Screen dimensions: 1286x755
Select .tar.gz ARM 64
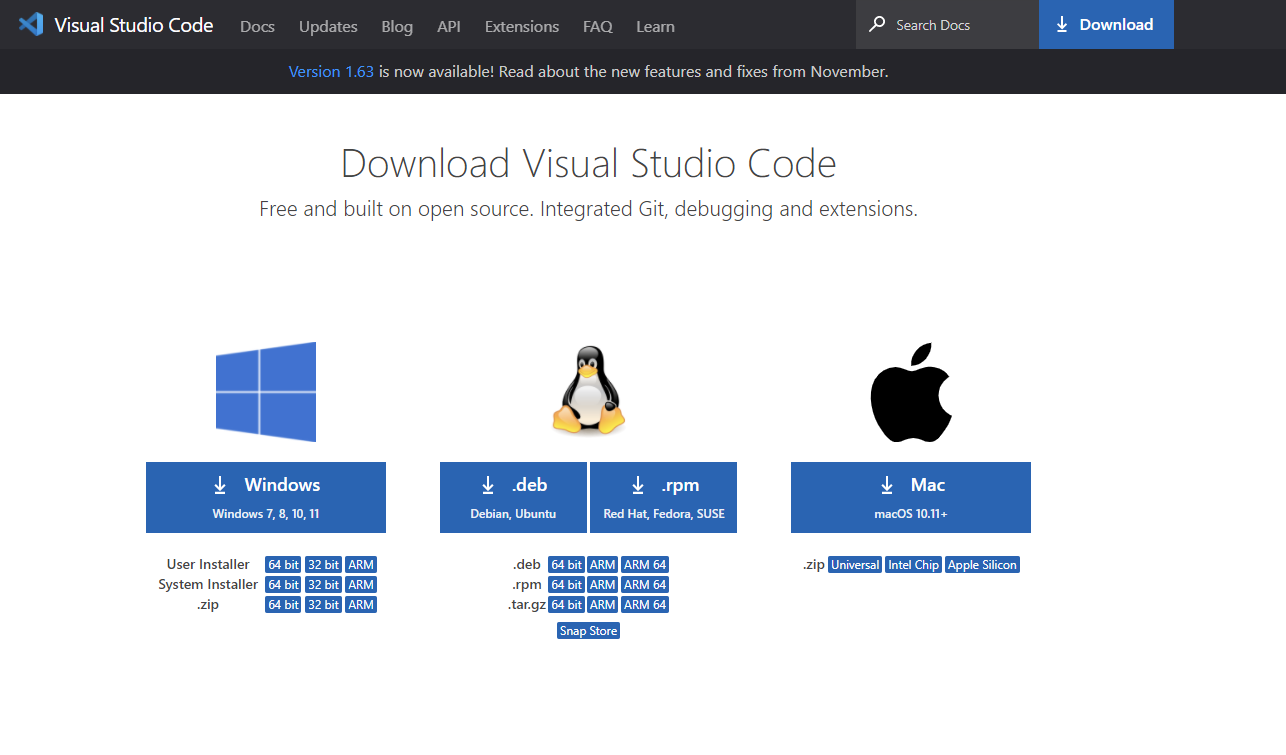tap(645, 605)
